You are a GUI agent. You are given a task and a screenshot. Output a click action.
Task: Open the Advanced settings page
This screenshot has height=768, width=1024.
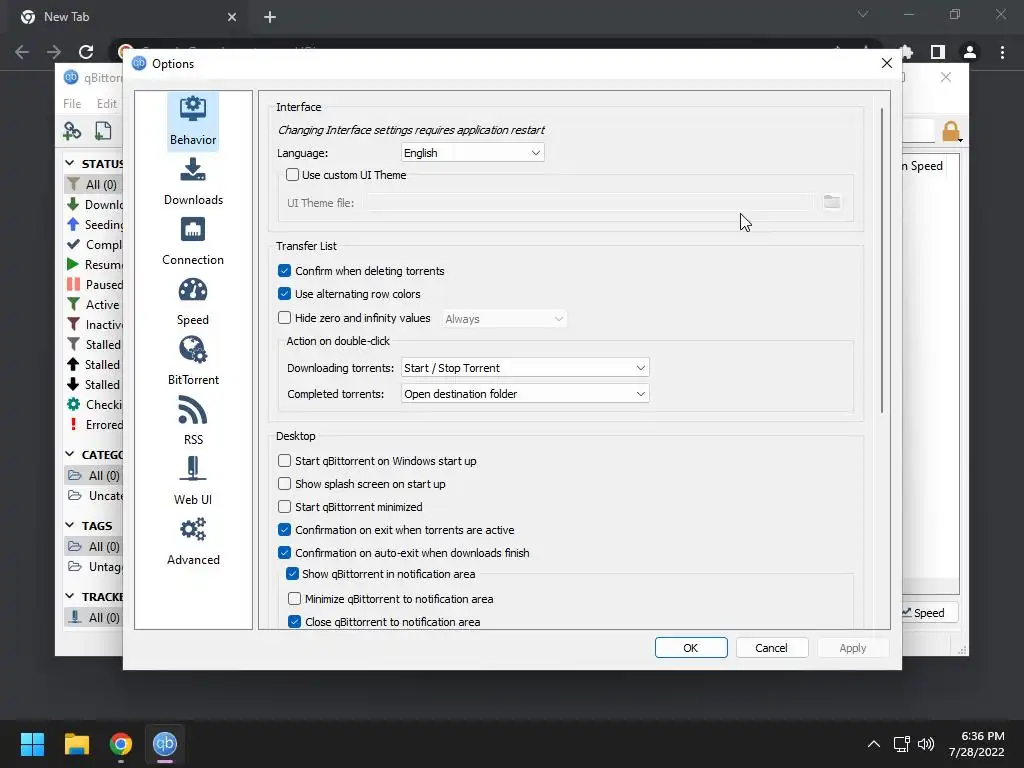[193, 542]
